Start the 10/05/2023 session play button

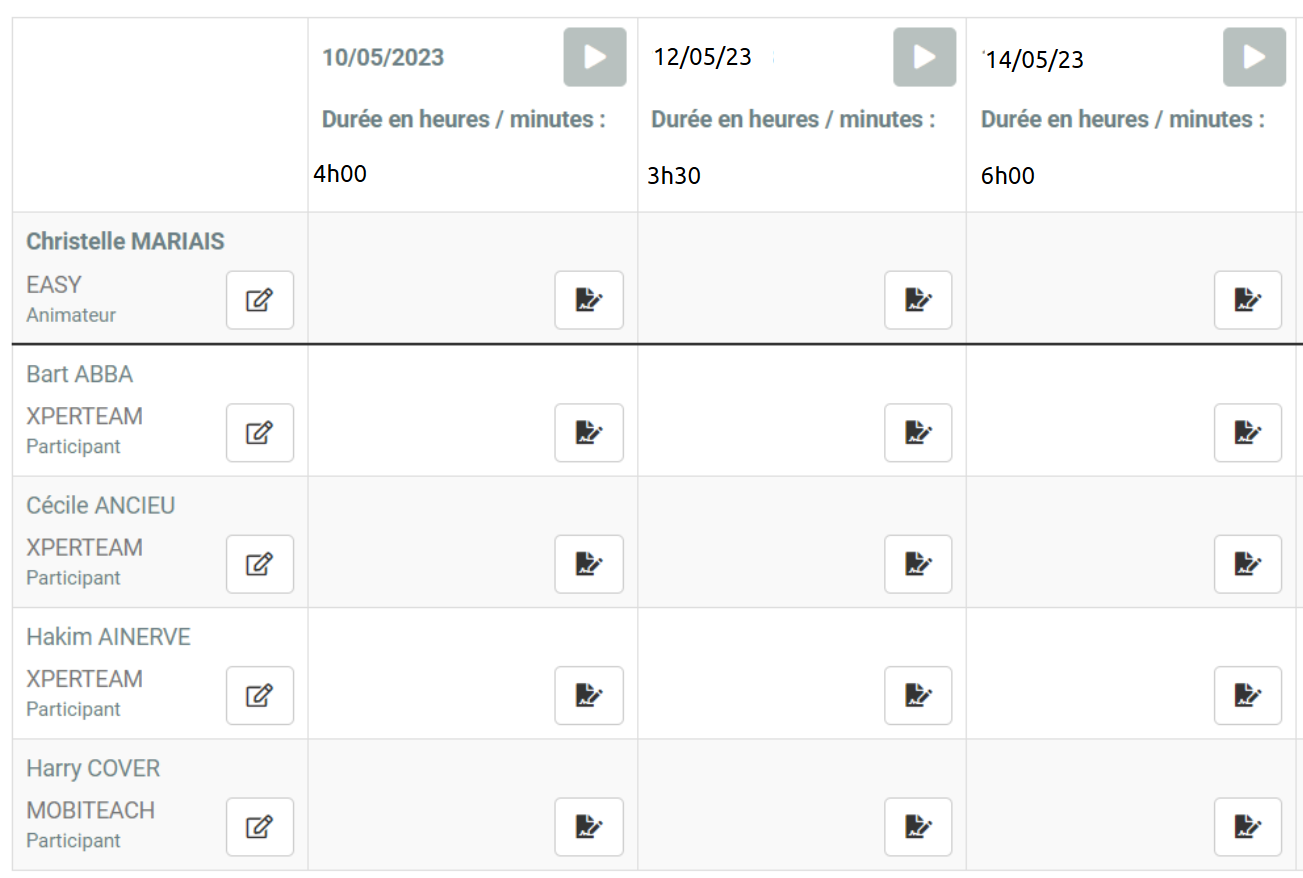tap(595, 57)
